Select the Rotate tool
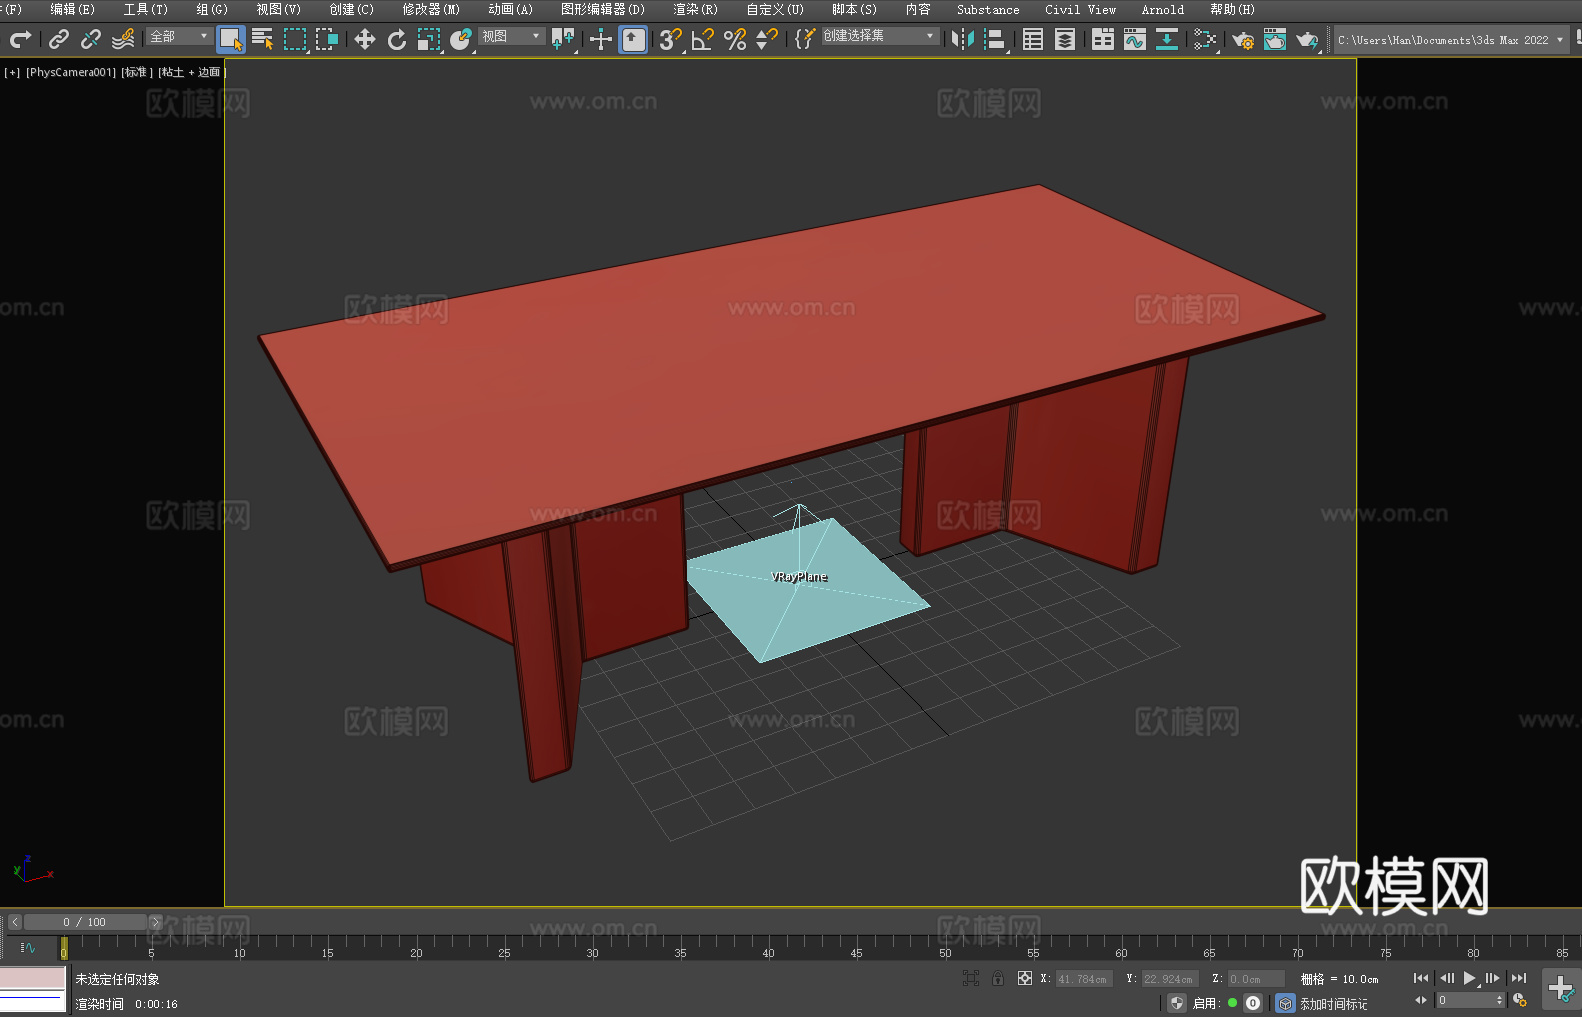 pyautogui.click(x=397, y=39)
